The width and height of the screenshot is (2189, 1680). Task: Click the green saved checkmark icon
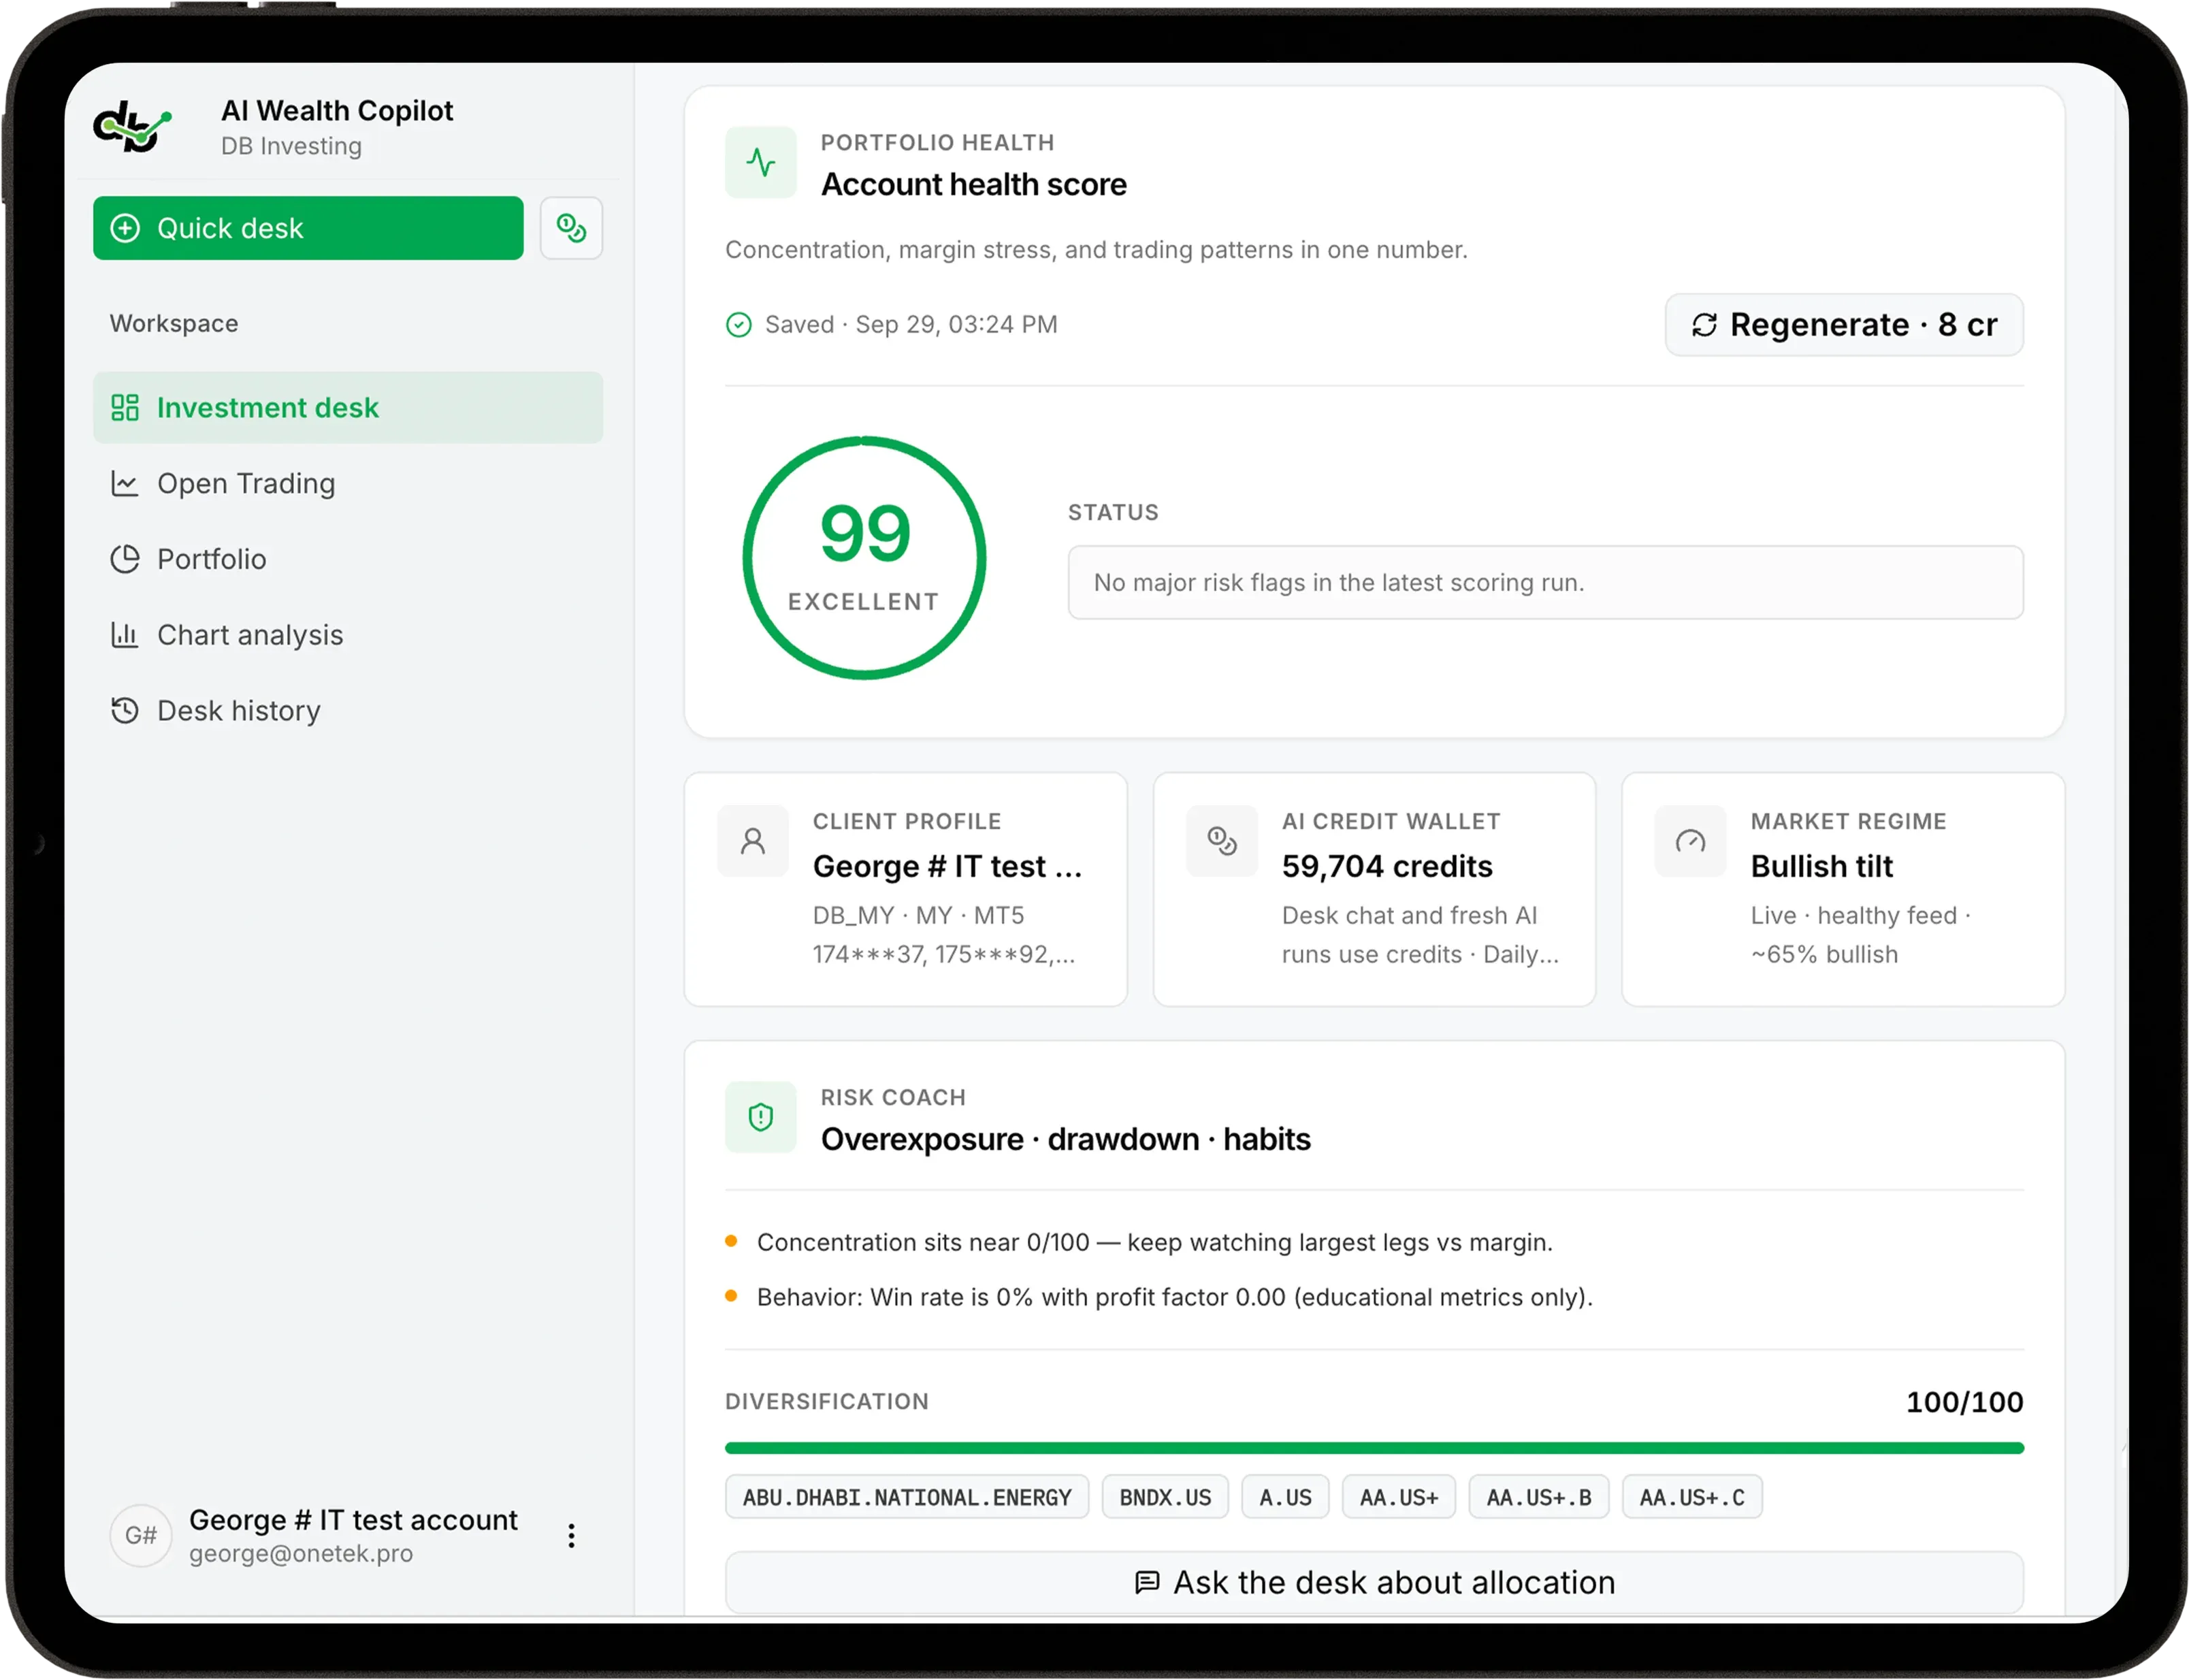tap(739, 325)
